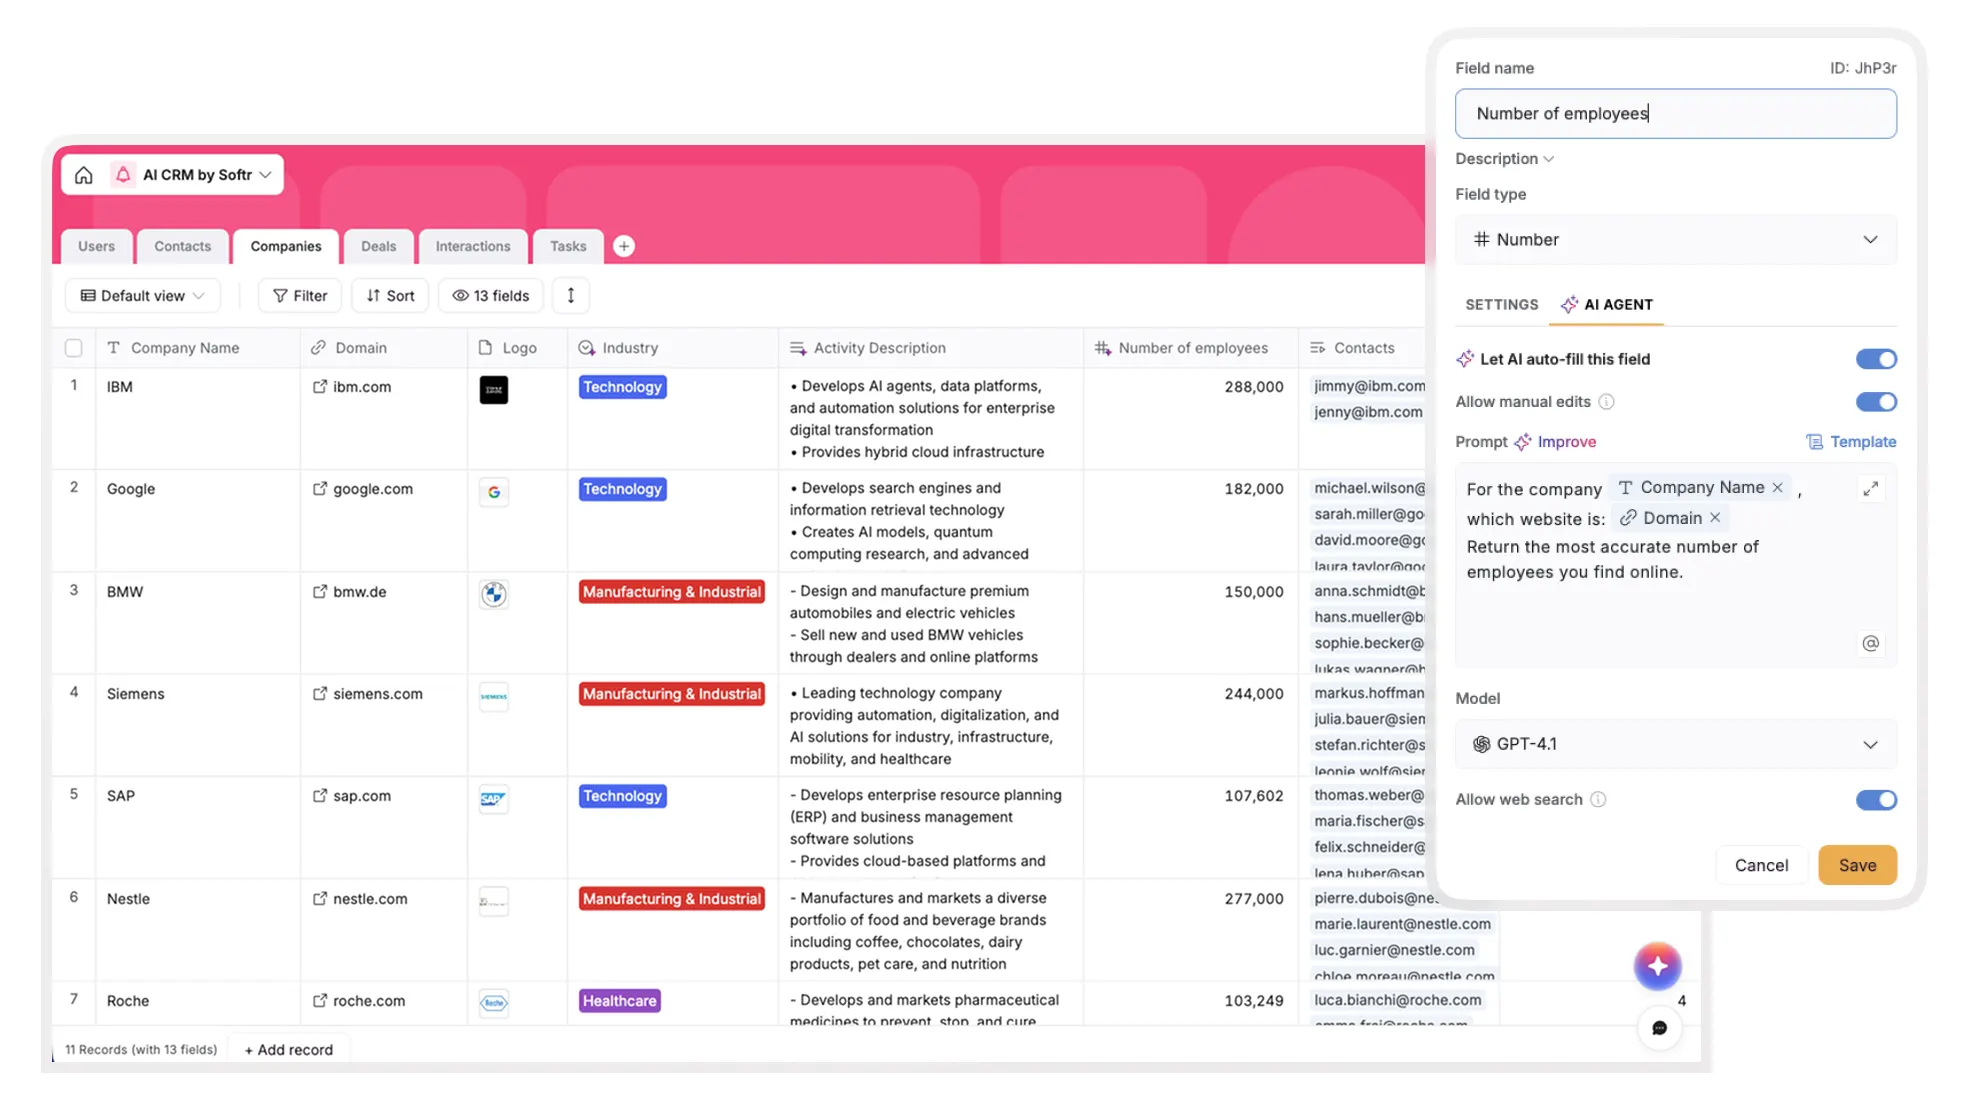Open the Sort options

pyautogui.click(x=390, y=295)
